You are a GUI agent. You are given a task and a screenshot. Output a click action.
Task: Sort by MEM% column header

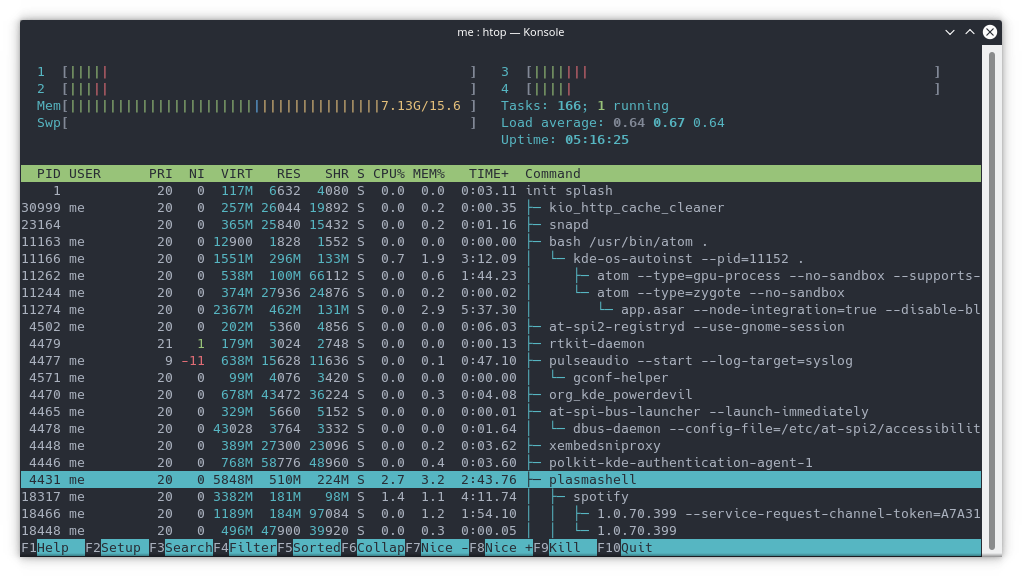(428, 173)
